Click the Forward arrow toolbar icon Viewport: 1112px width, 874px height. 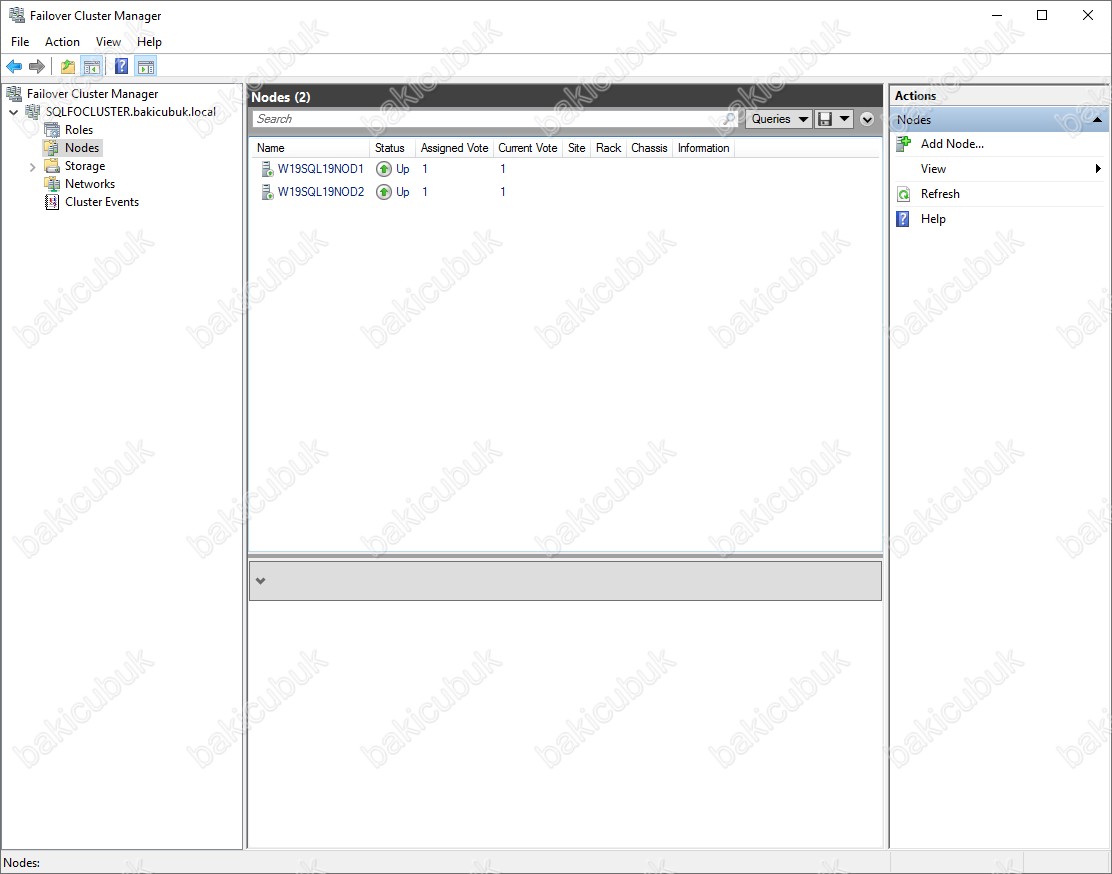coord(37,67)
